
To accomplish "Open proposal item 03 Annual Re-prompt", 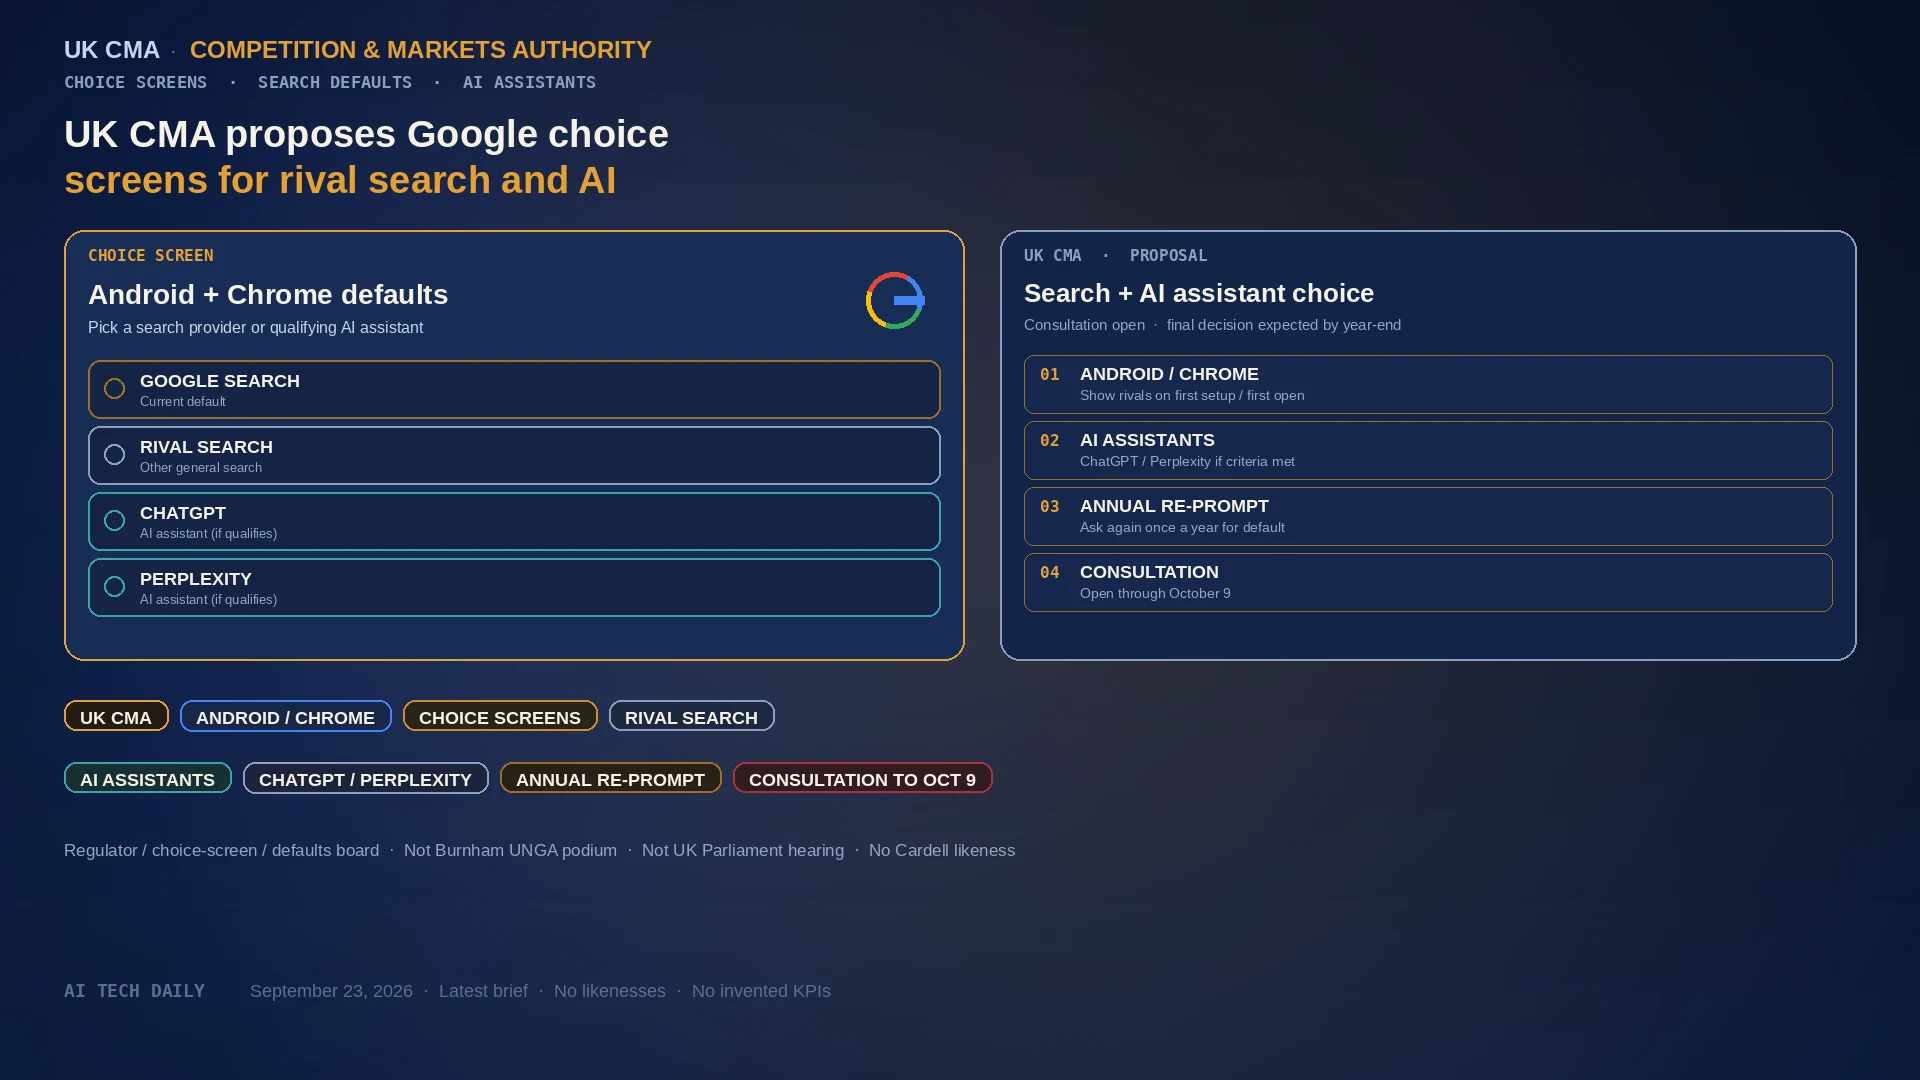I will (1428, 516).
